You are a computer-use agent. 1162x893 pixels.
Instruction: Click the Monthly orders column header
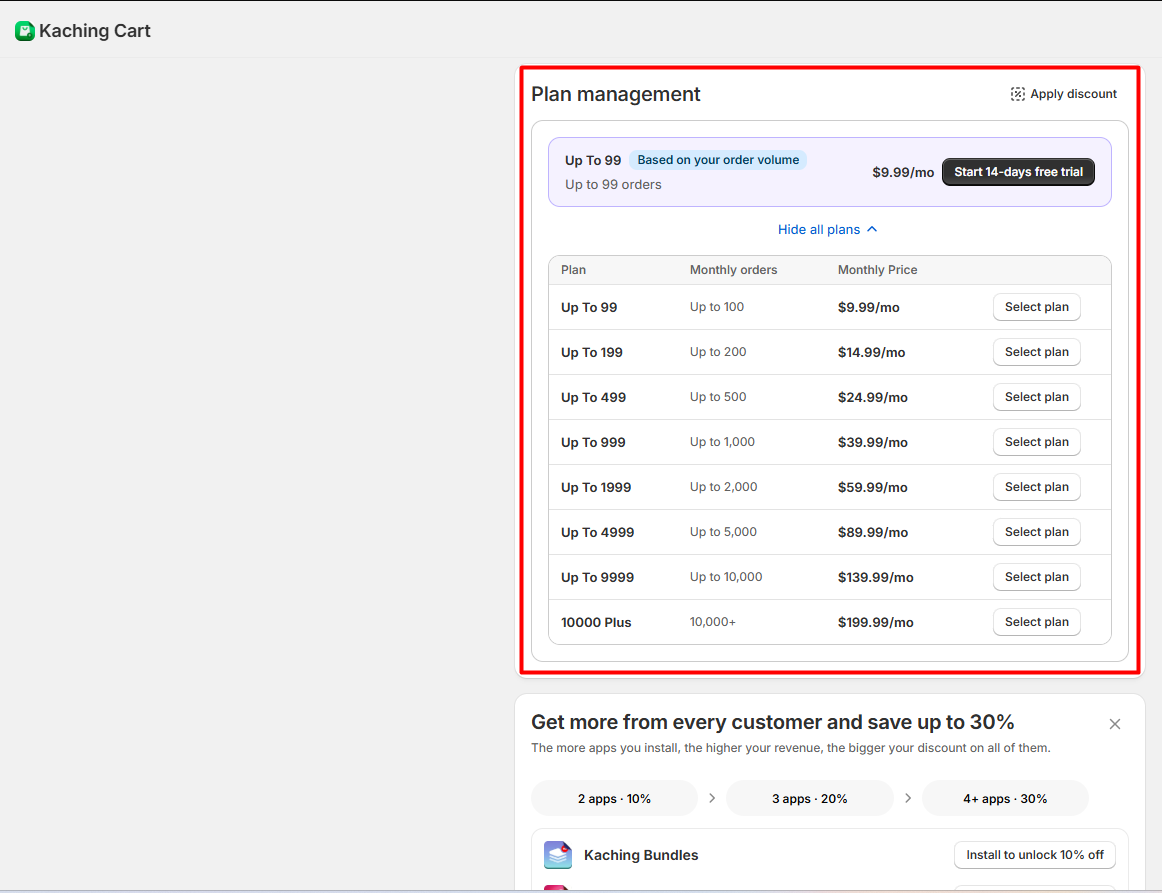pyautogui.click(x=734, y=270)
